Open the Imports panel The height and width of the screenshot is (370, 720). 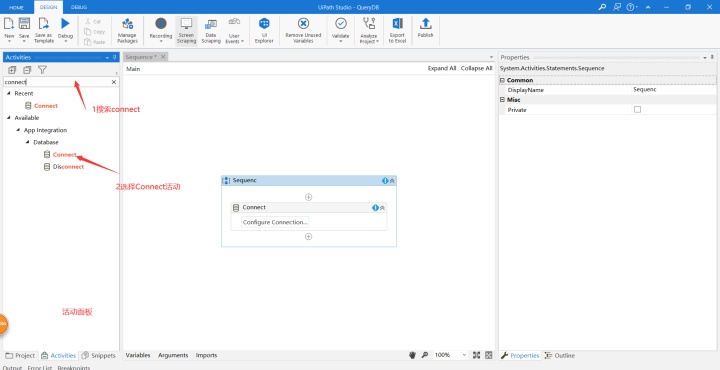(206, 355)
